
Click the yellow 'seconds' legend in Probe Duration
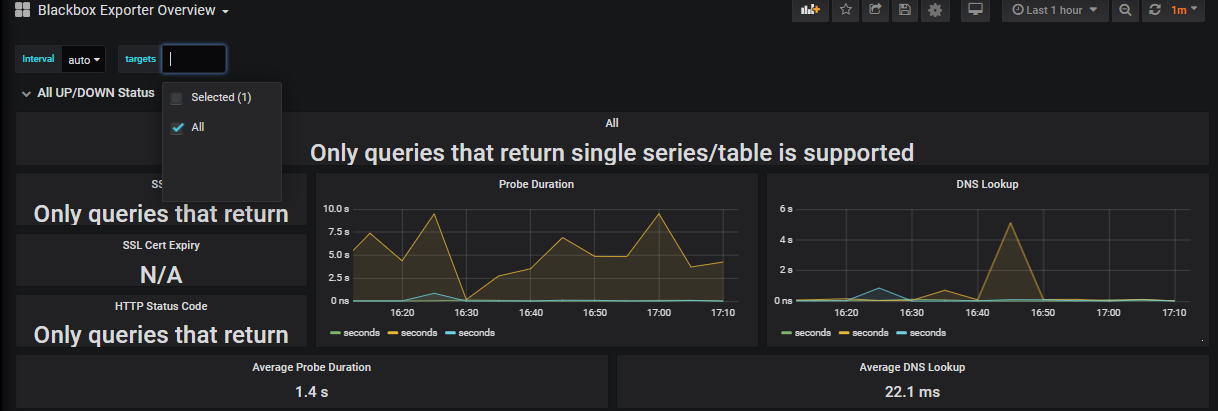point(412,333)
